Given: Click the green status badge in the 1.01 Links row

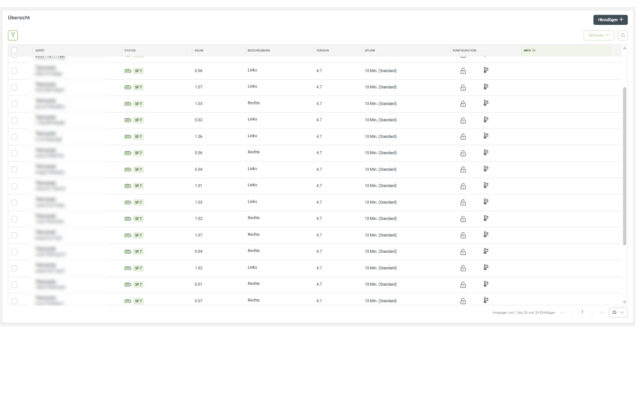Looking at the screenshot, I should point(138,186).
